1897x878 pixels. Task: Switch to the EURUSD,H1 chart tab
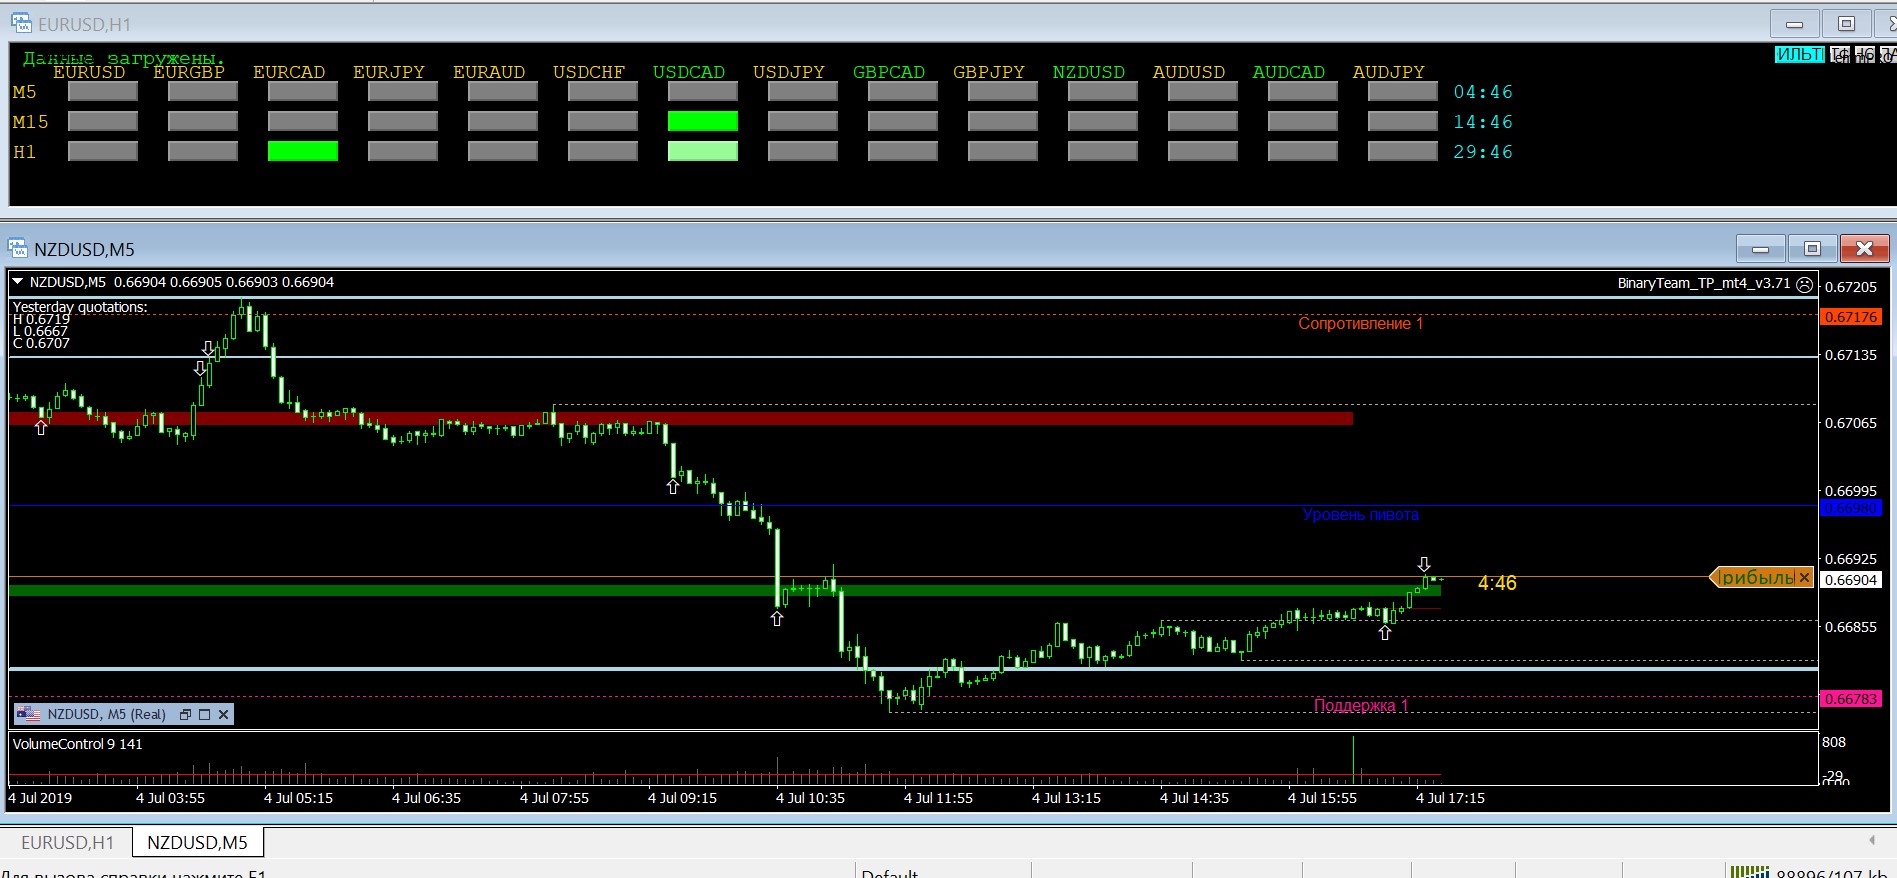(68, 842)
